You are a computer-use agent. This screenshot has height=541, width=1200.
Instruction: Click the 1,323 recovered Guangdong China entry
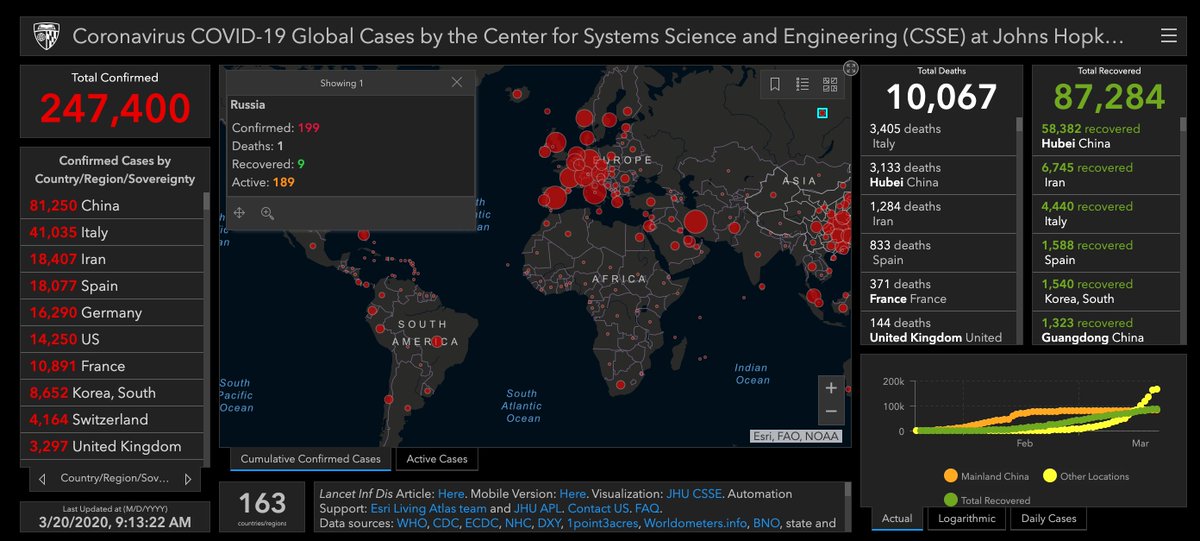1106,330
